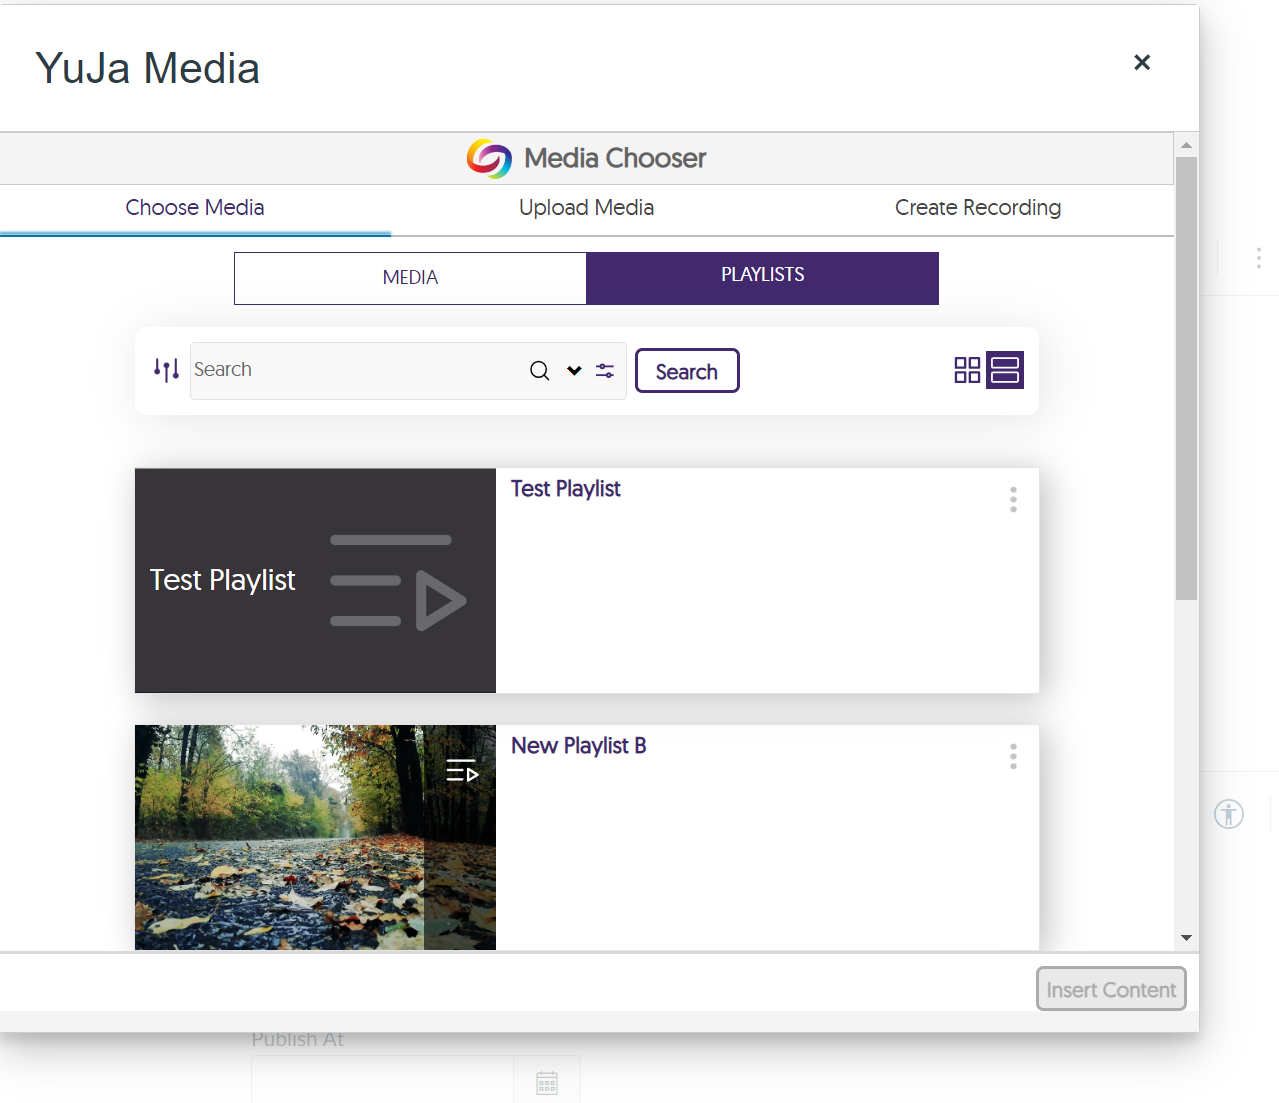Viewport: 1279px width, 1103px height.
Task: Switch to list view layout
Action: click(x=1005, y=370)
